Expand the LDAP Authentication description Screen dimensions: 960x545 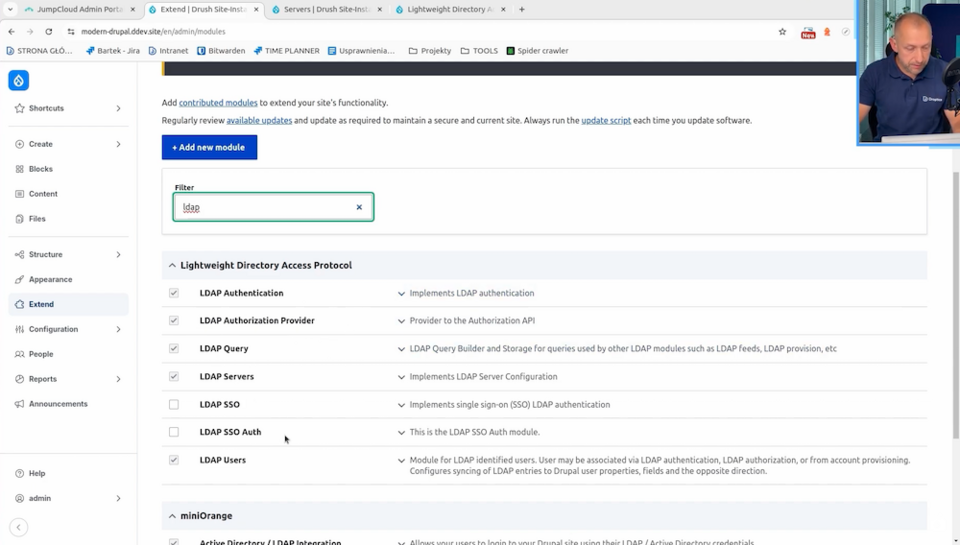401,294
